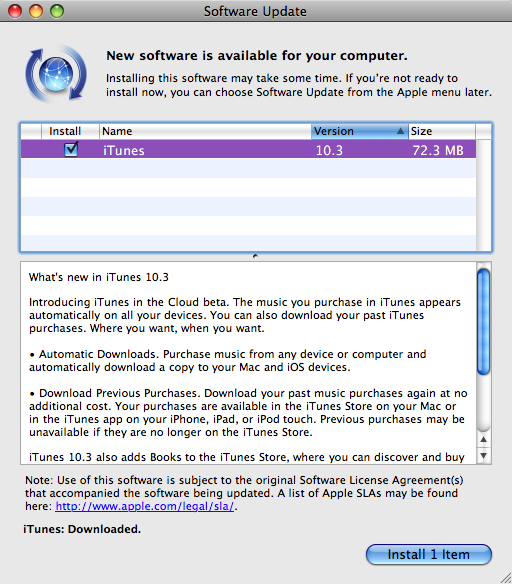Zoom window with the green button
The image size is (512, 584).
pyautogui.click(x=57, y=11)
